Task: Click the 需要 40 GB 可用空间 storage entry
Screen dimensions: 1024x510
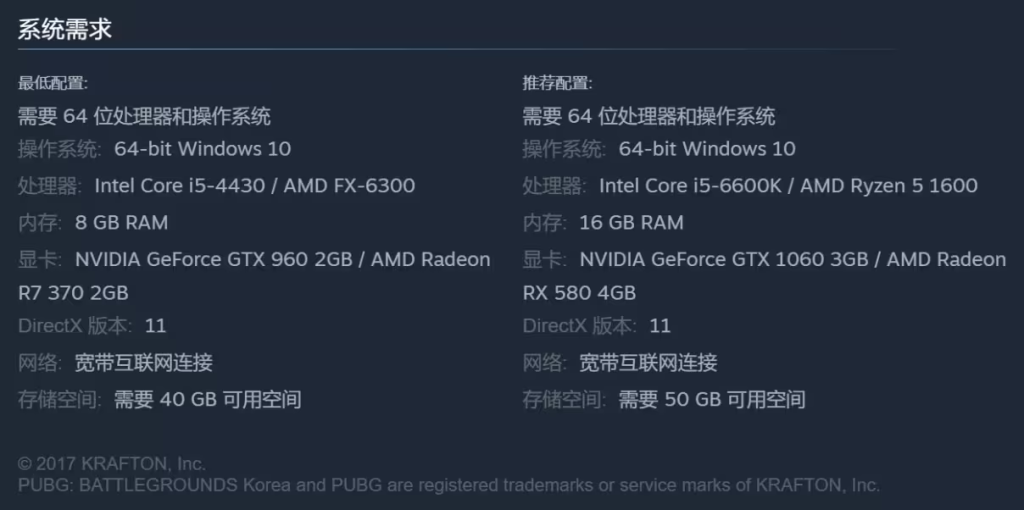Action: [208, 399]
